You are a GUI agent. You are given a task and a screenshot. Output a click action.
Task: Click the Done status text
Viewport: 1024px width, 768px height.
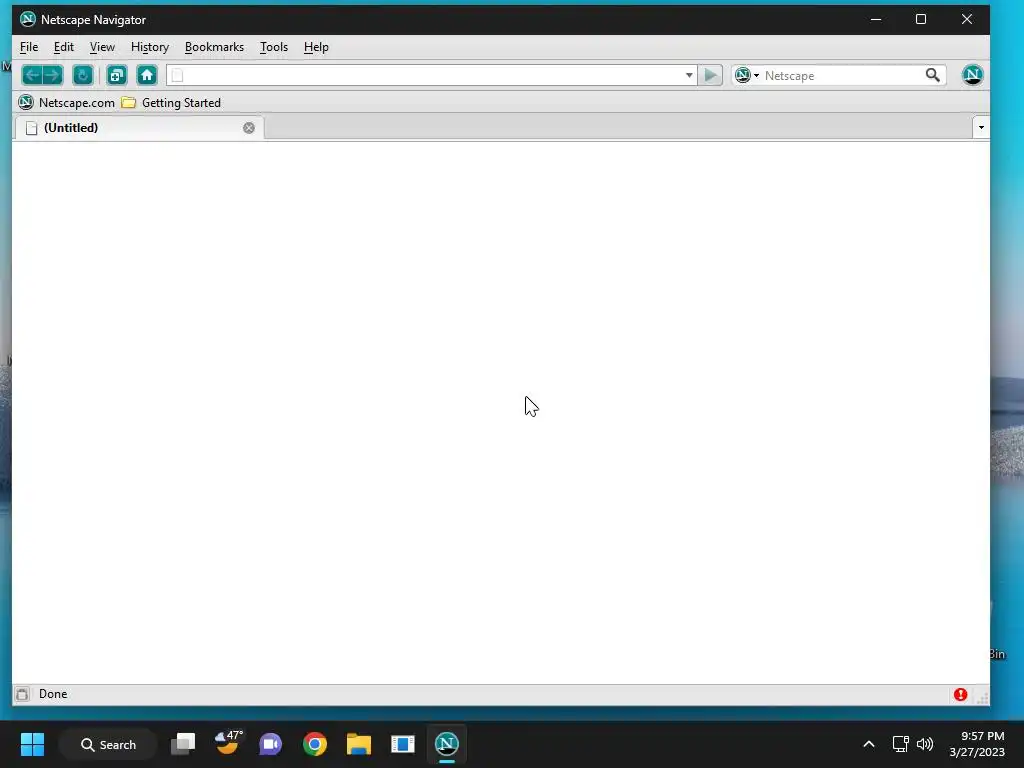[53, 694]
